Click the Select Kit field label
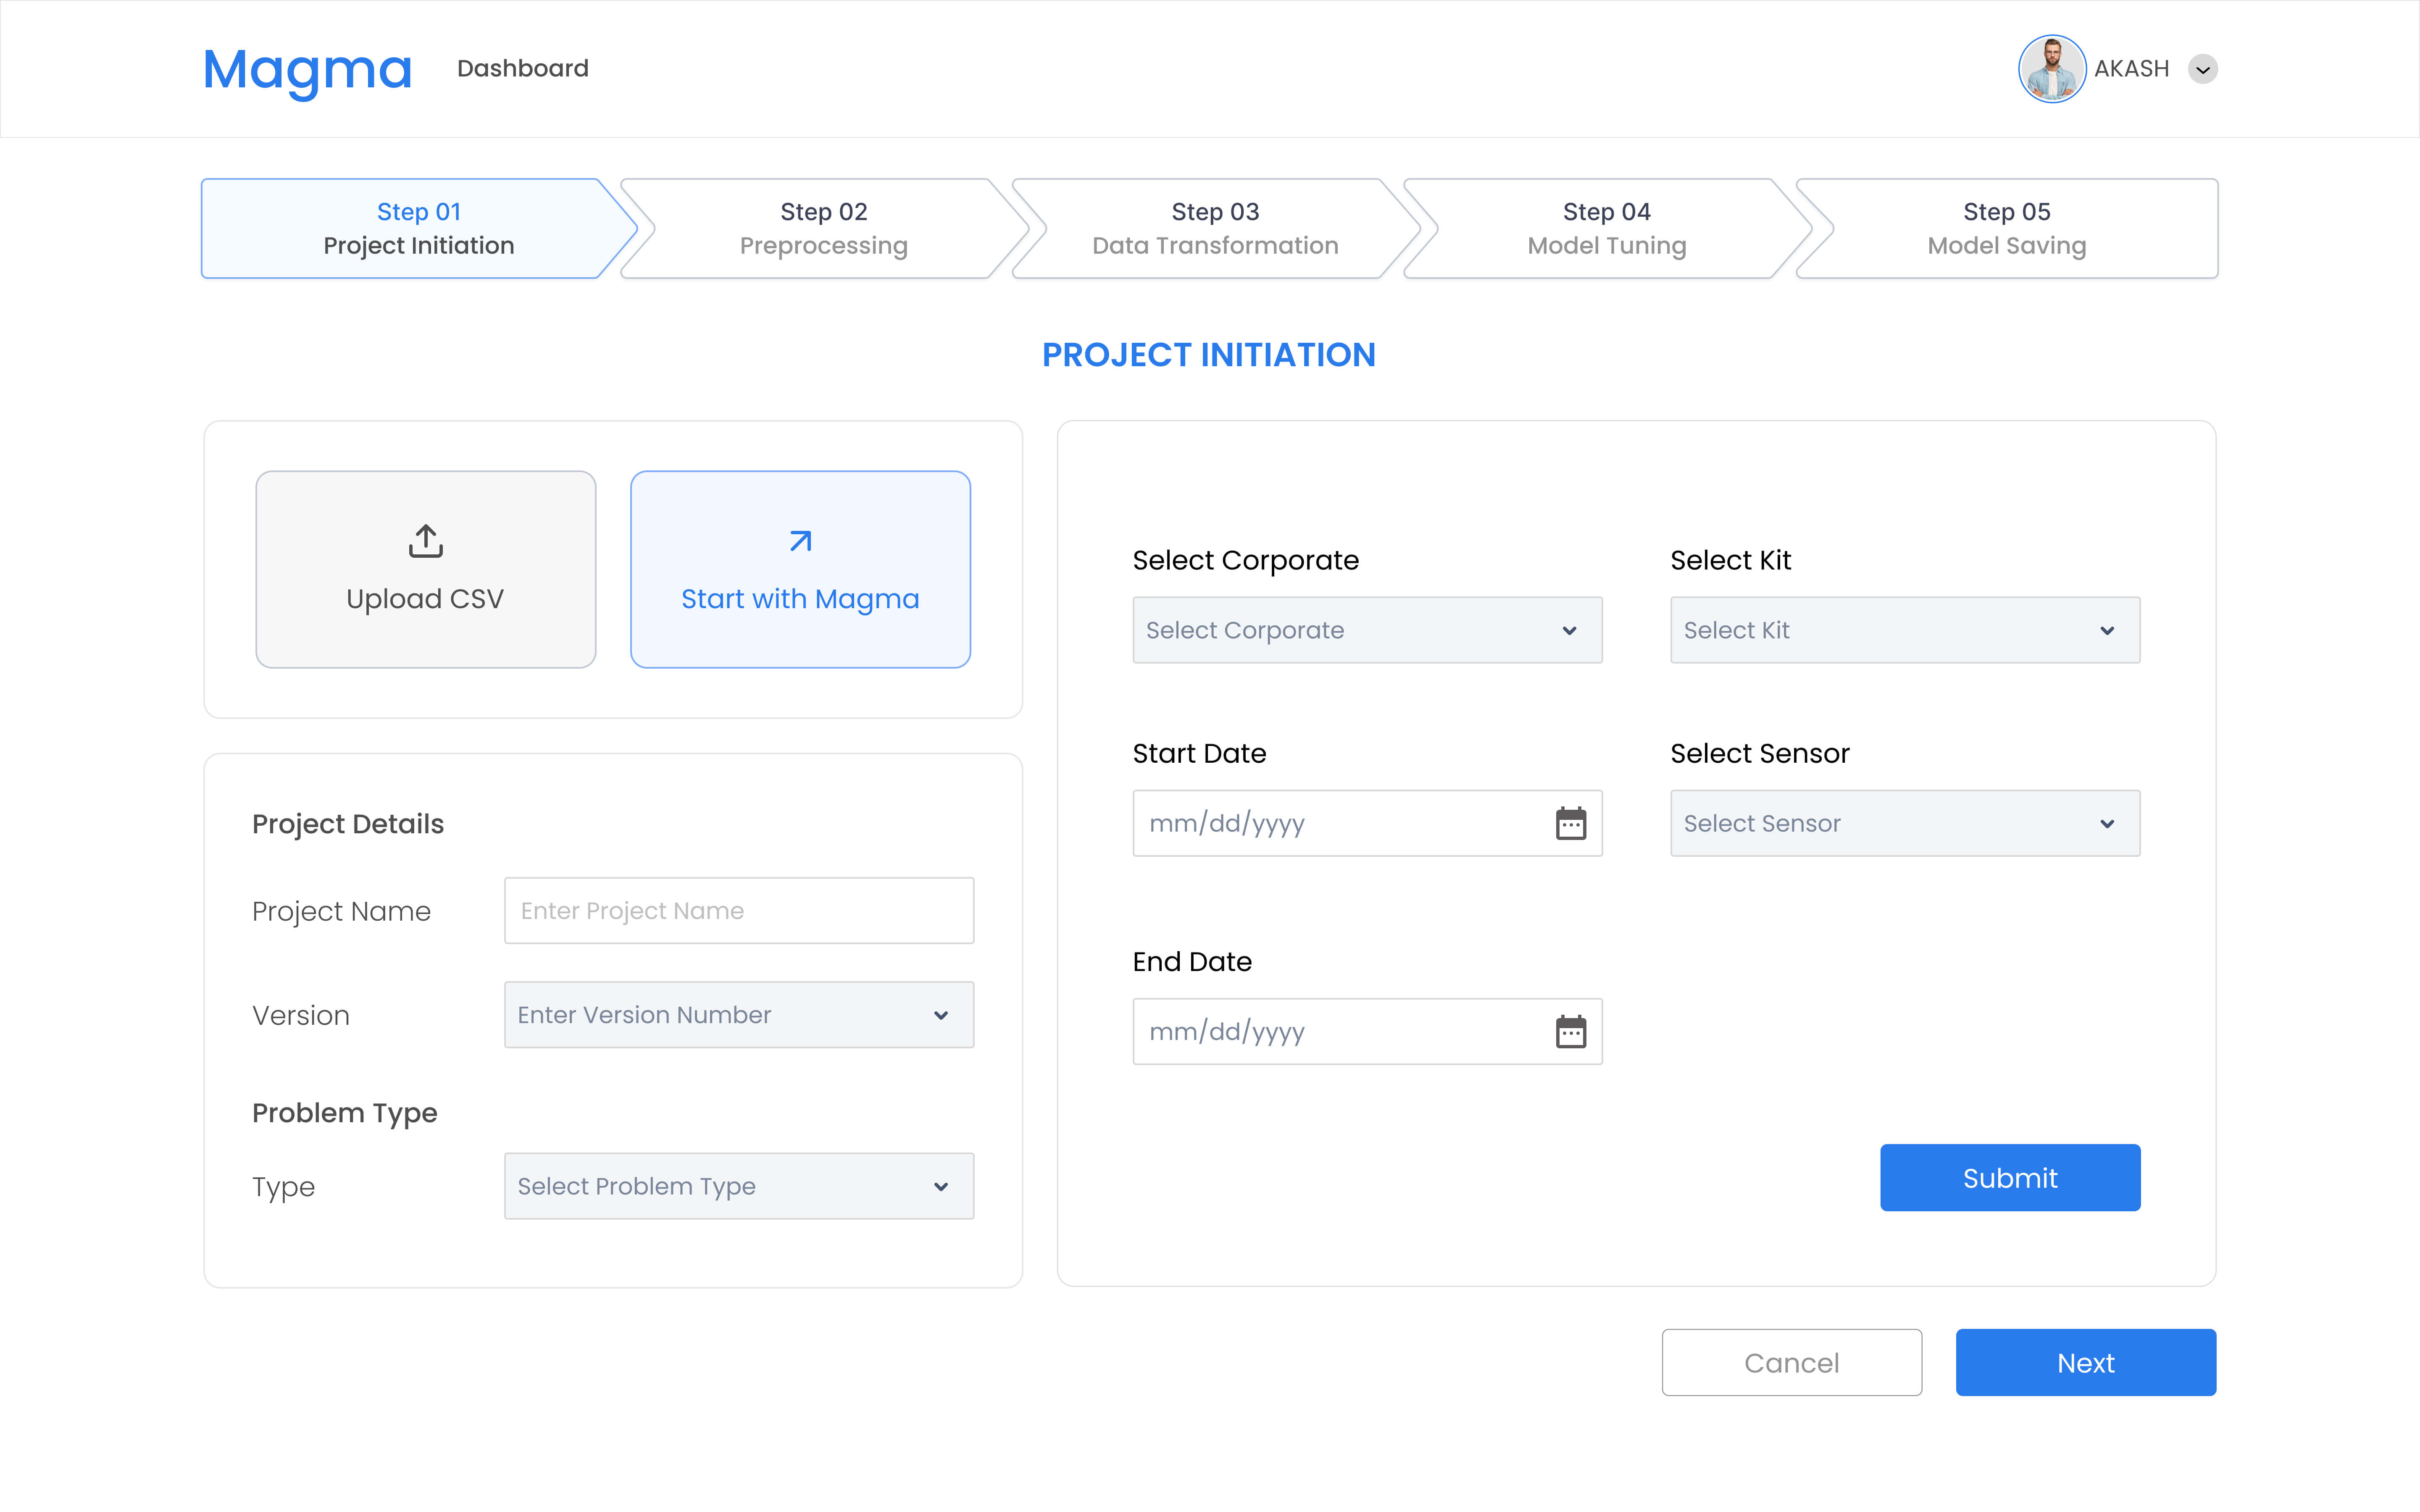Image resolution: width=2420 pixels, height=1512 pixels. tap(1731, 560)
